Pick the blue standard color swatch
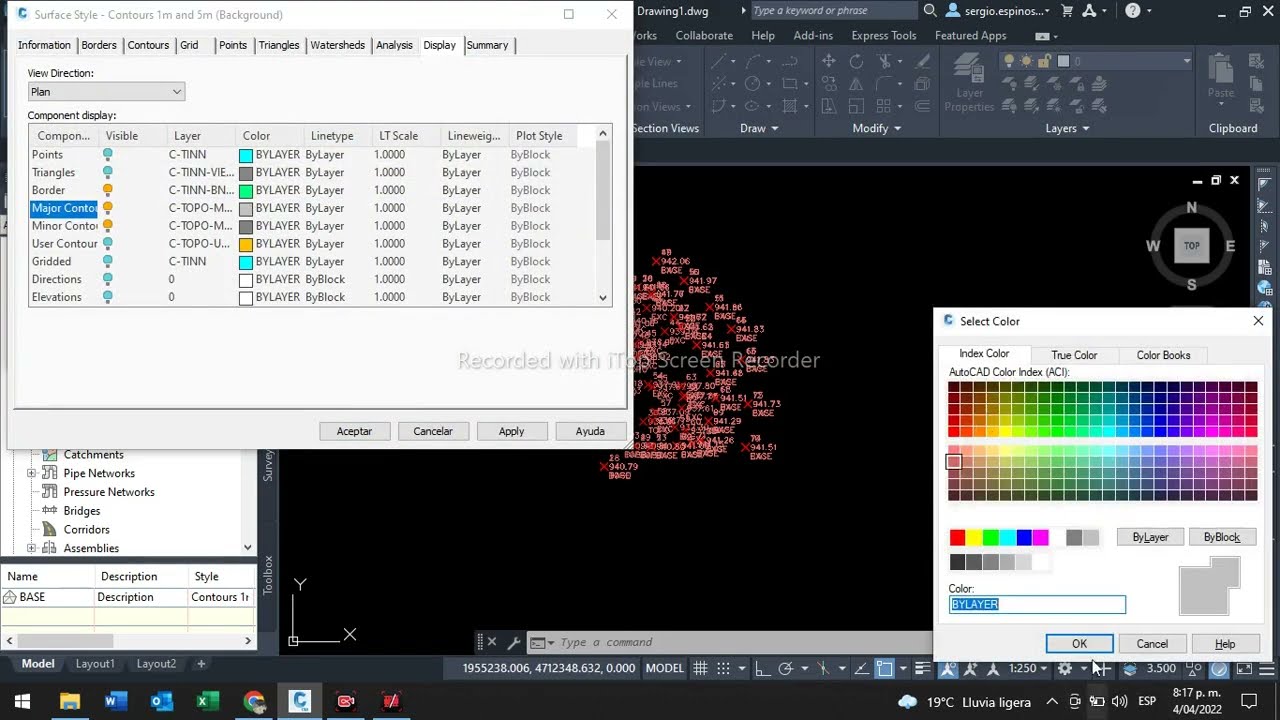 pos(1024,538)
